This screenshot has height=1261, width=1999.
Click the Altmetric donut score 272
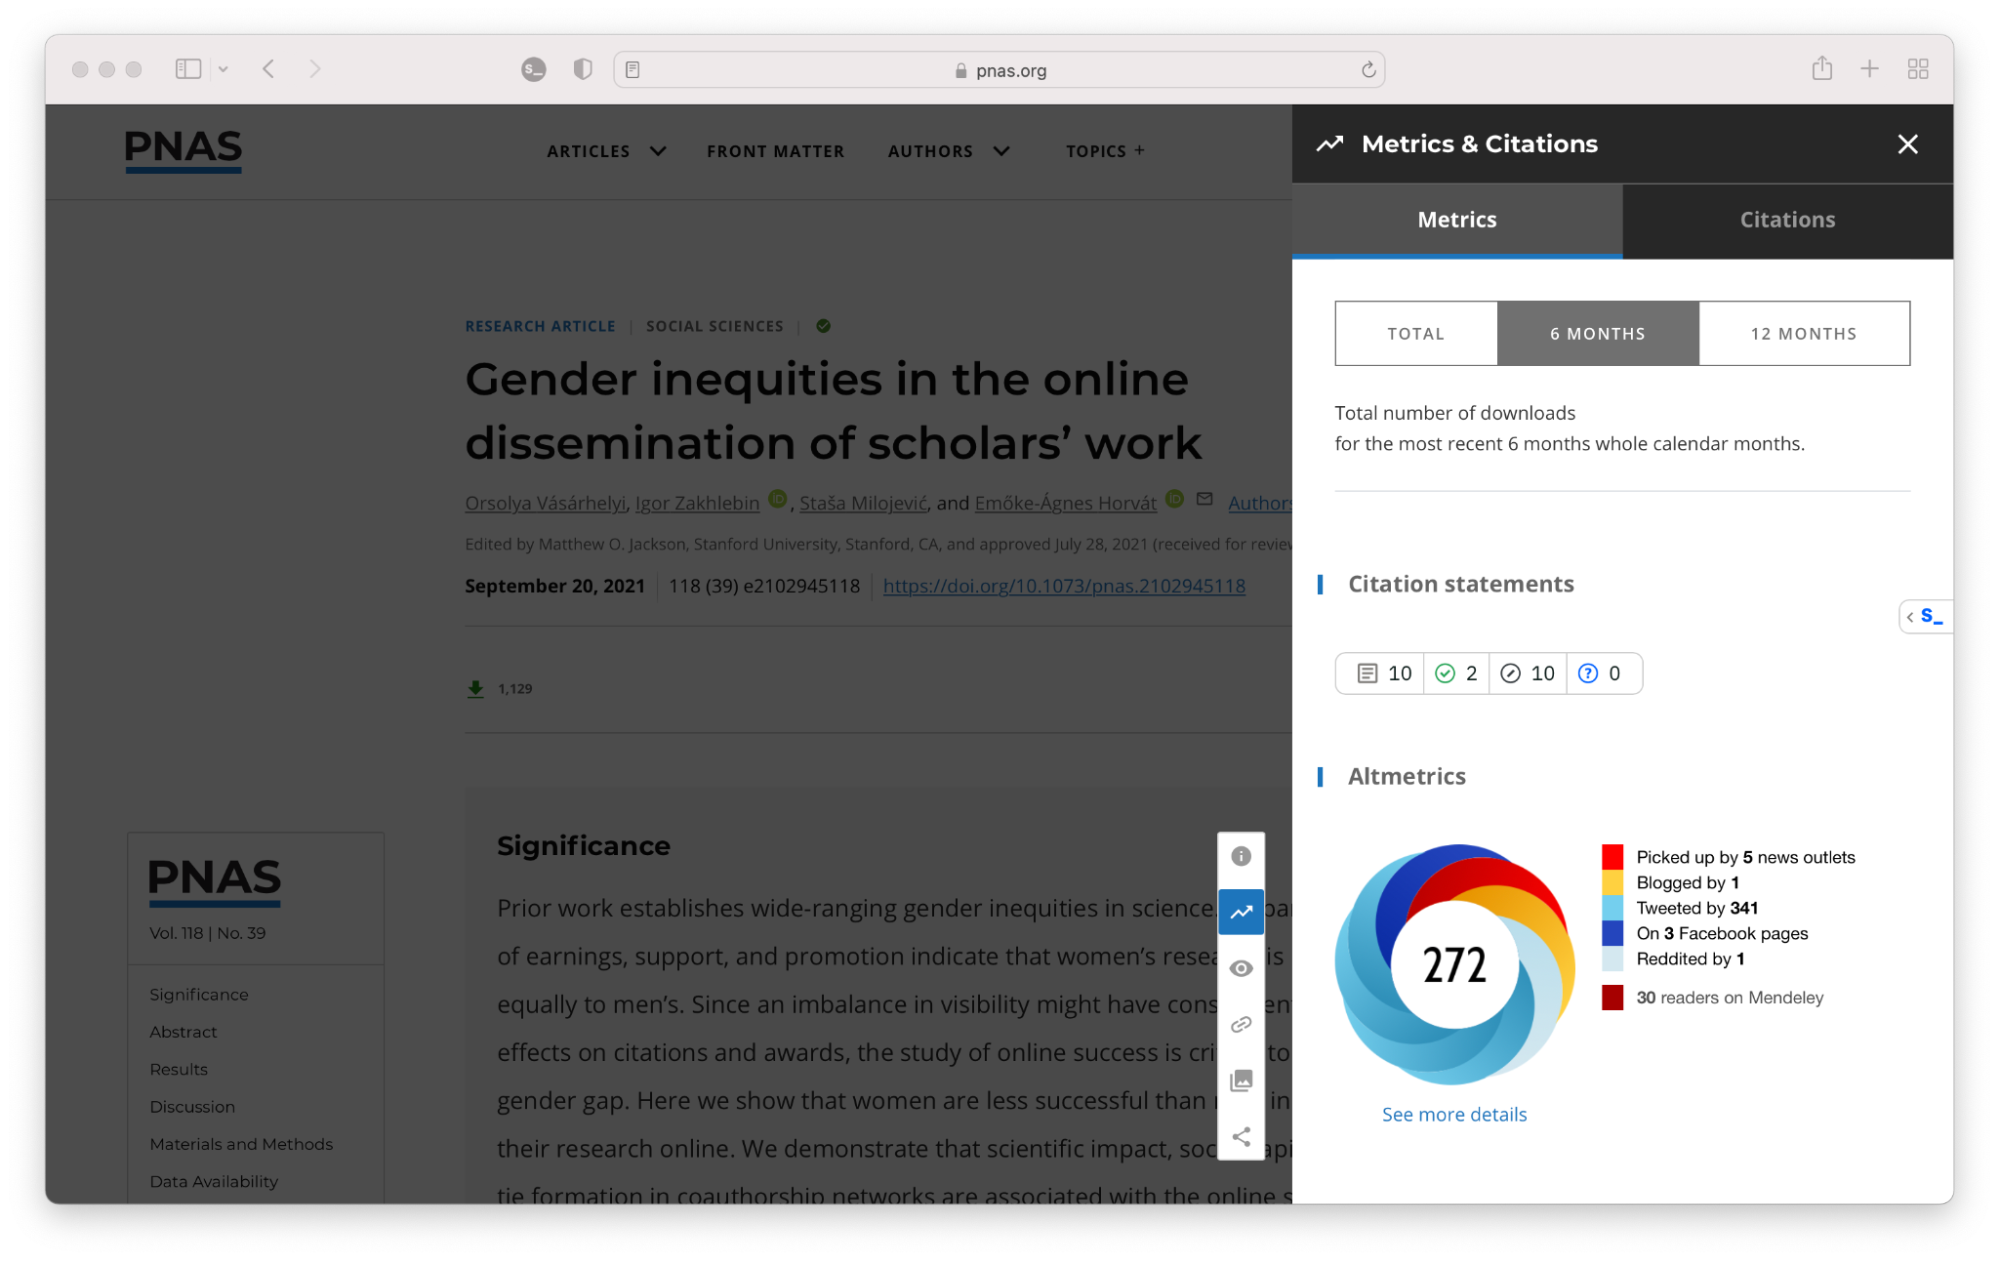click(x=1454, y=965)
